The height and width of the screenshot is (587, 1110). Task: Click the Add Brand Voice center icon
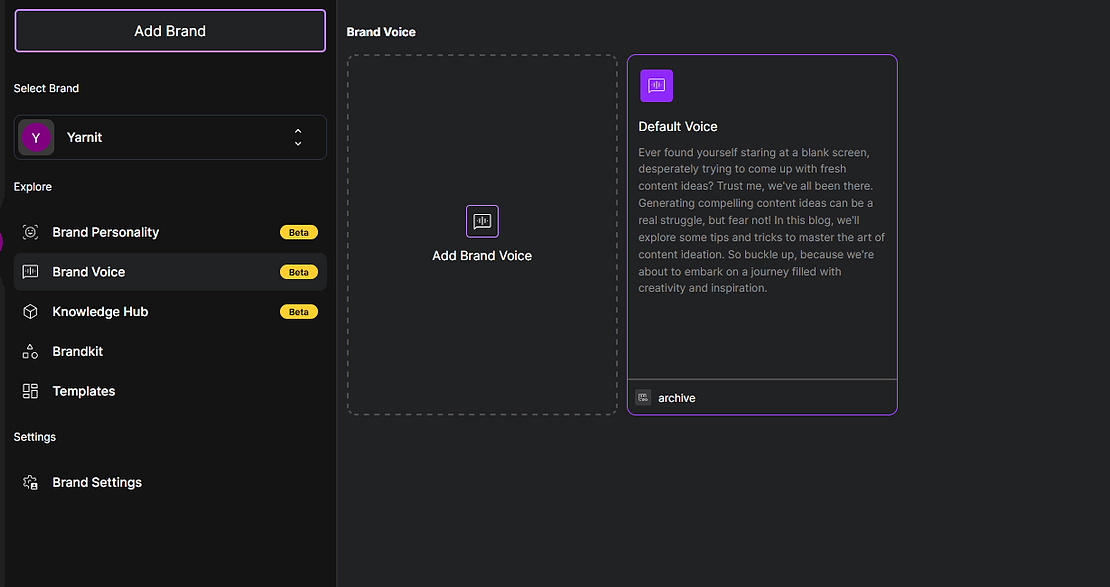pyautogui.click(x=482, y=221)
